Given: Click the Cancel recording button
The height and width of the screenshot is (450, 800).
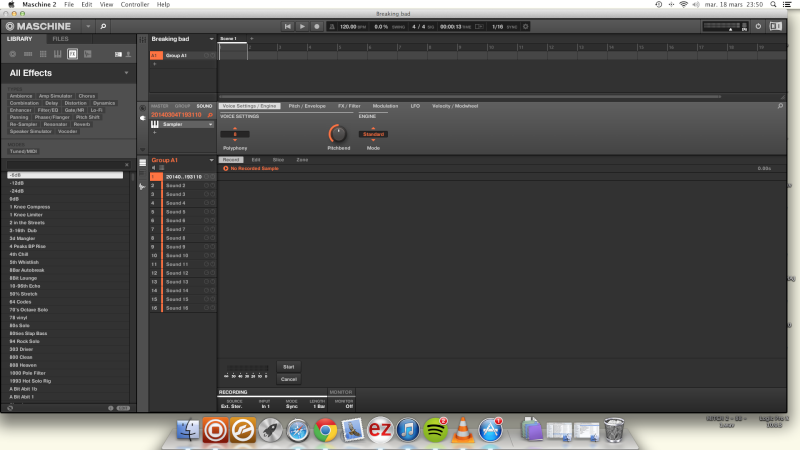Looking at the screenshot, I should [289, 379].
